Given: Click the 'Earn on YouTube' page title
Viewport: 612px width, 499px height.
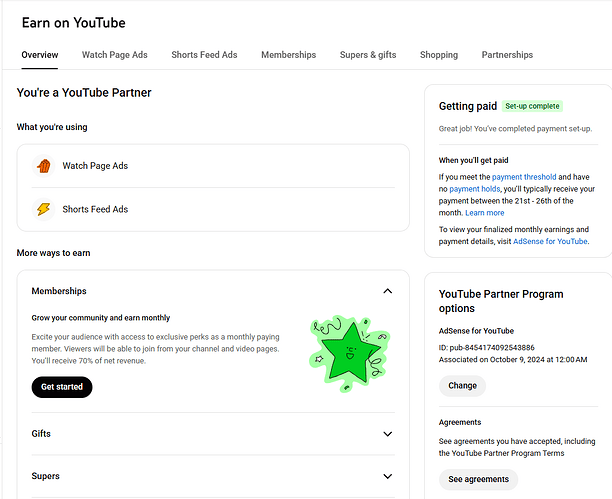Looking at the screenshot, I should pos(74,23).
